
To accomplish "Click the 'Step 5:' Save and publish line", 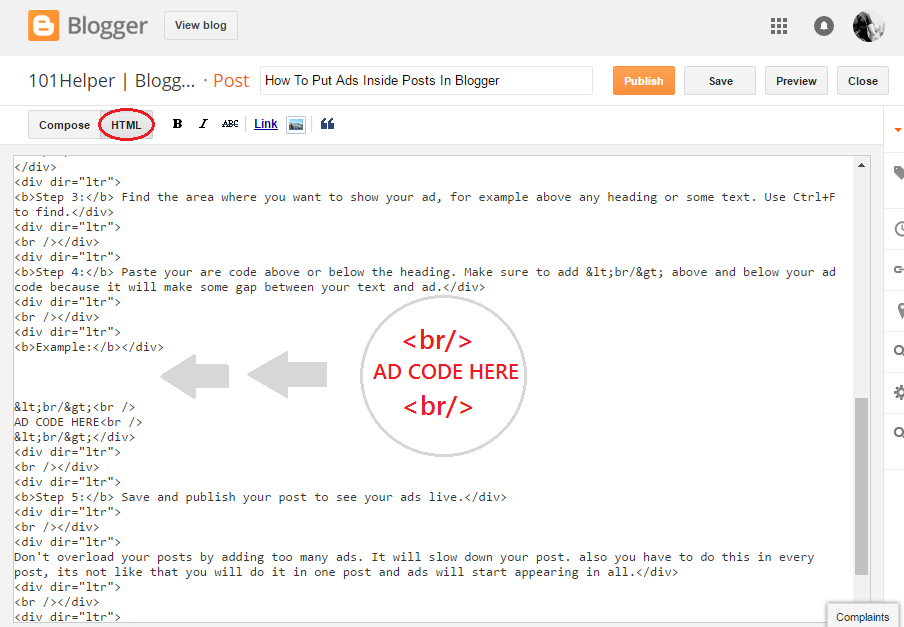I will click(x=260, y=497).
